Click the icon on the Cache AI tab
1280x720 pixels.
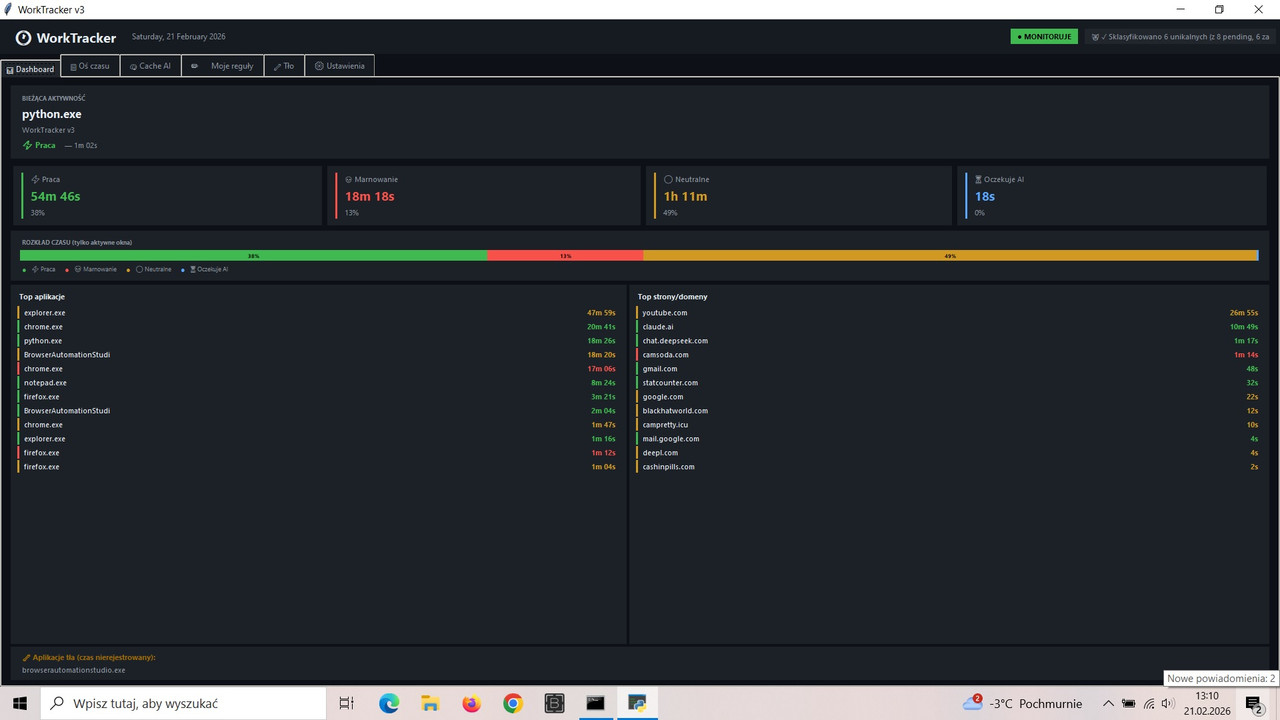coord(133,65)
